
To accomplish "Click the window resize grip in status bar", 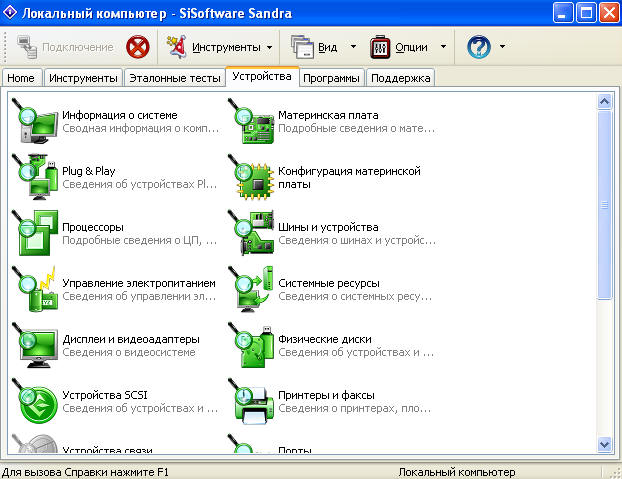I will click(616, 473).
